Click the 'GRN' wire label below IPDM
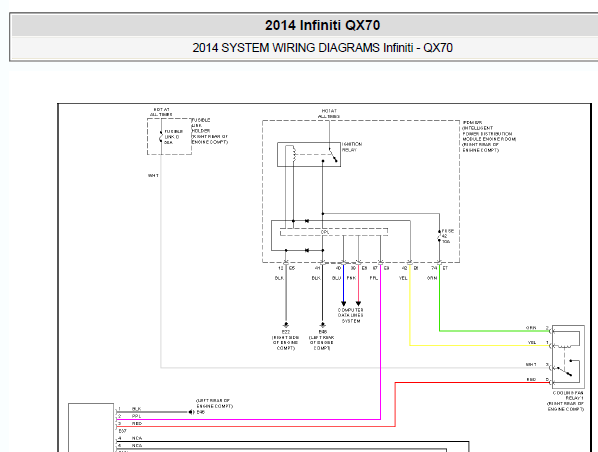The height and width of the screenshot is (452, 598). coord(432,278)
